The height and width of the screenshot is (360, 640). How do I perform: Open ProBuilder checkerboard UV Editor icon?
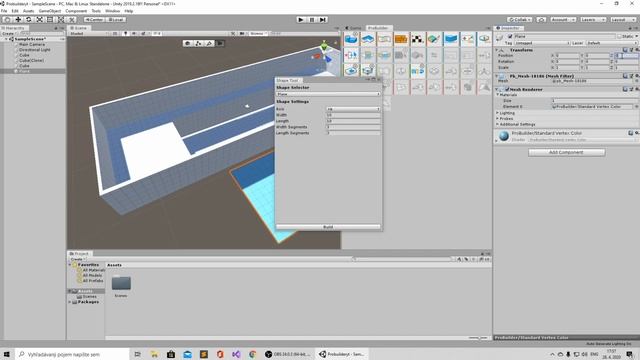[418, 39]
